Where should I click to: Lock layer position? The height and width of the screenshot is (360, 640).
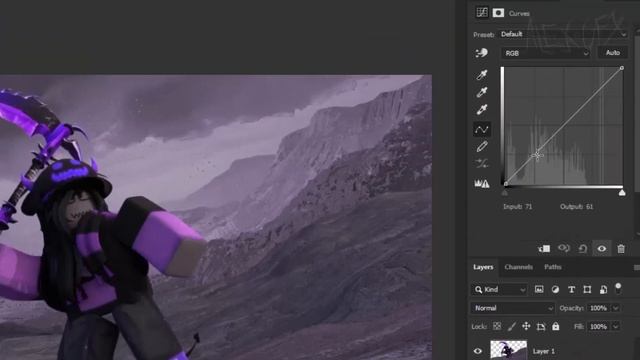click(526, 326)
